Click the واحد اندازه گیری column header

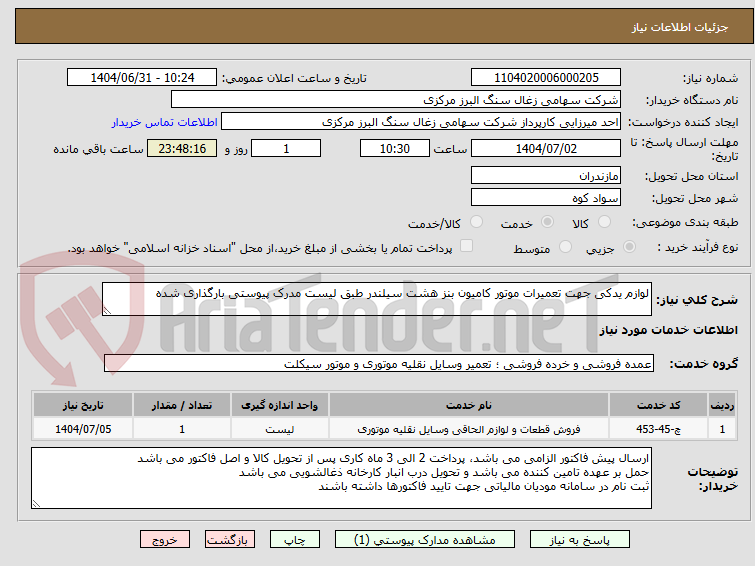click(x=280, y=405)
